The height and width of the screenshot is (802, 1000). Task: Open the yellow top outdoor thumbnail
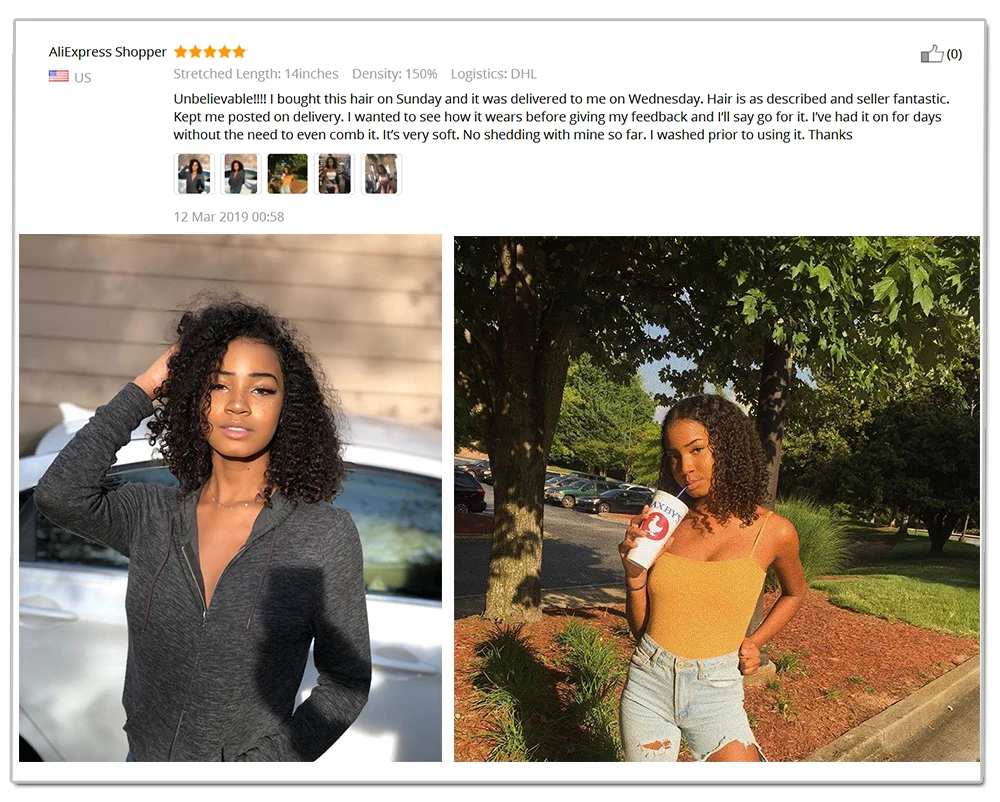click(x=288, y=173)
